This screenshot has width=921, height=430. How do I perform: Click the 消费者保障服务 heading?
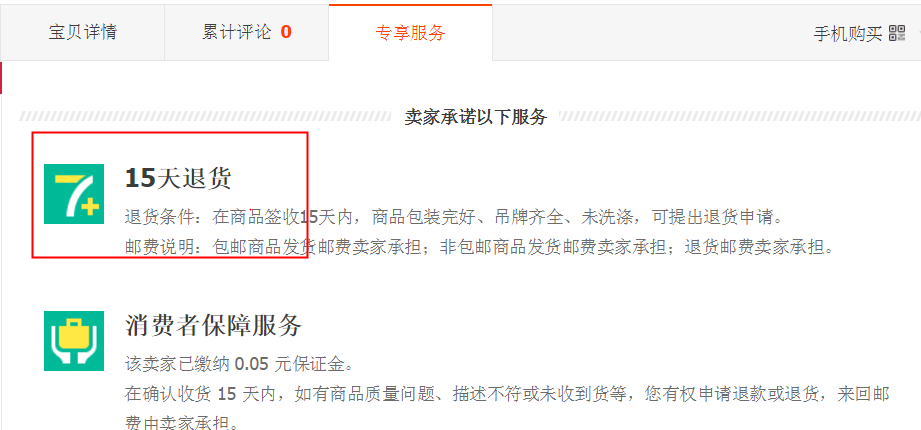(x=213, y=325)
